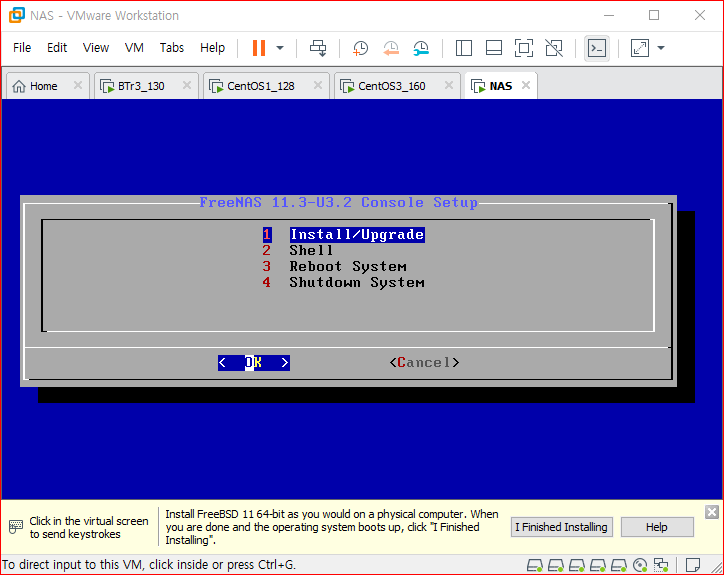The width and height of the screenshot is (724, 575).
Task: Click the I Finished Installing button
Action: 561,527
